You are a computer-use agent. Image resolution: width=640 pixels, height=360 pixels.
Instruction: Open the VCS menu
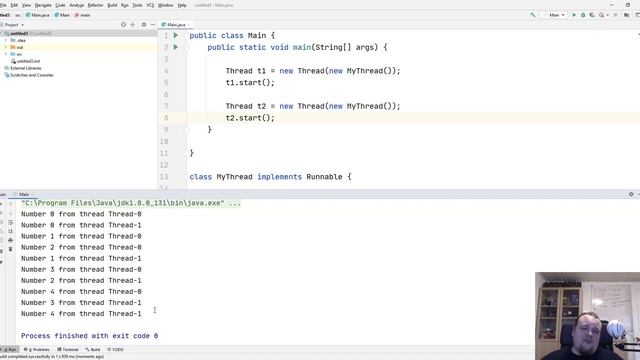coord(150,5)
